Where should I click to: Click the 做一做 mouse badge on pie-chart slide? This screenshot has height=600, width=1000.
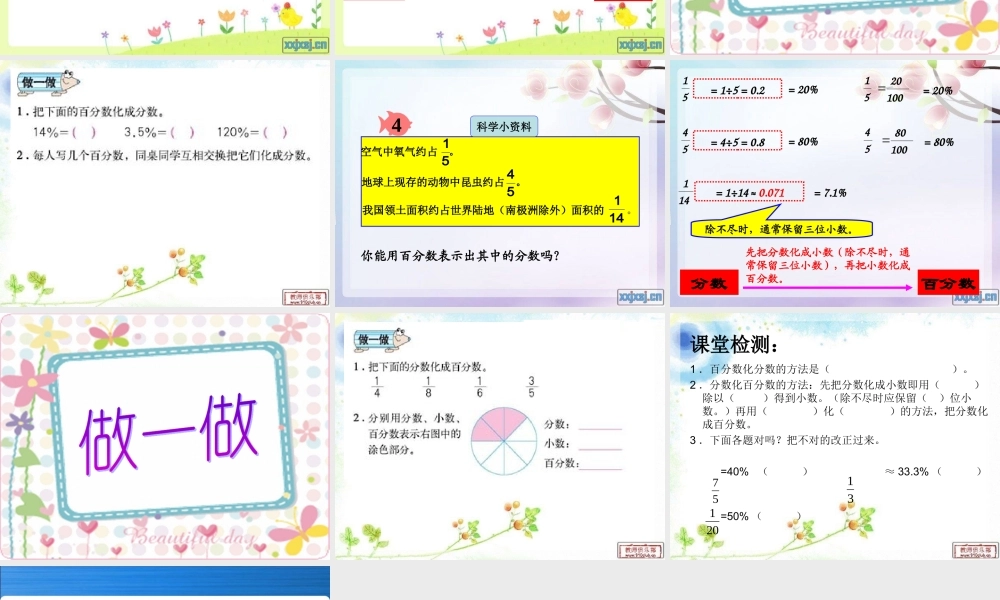383,340
